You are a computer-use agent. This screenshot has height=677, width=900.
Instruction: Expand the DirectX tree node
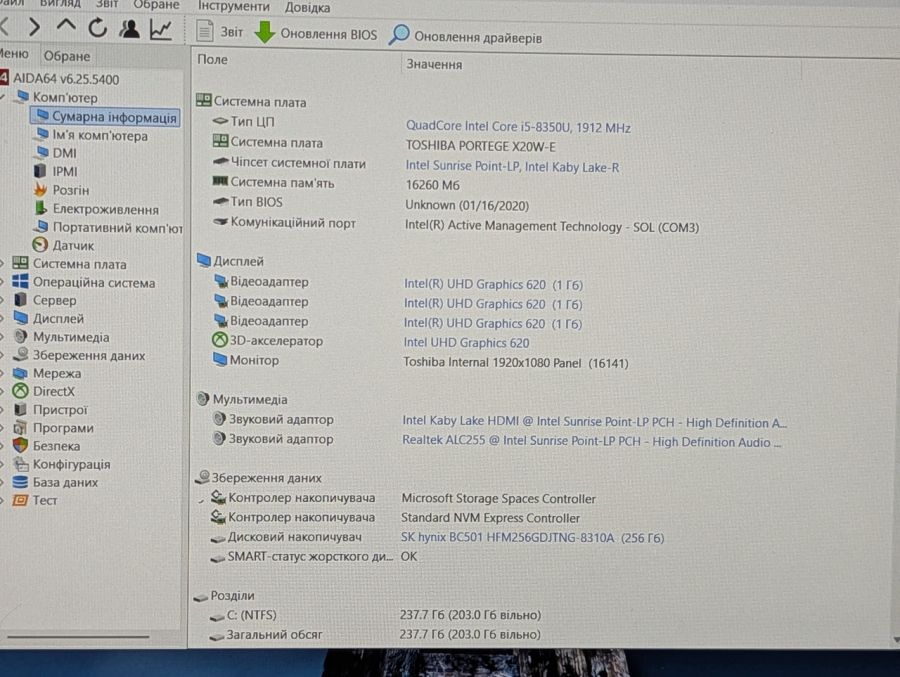click(x=44, y=392)
